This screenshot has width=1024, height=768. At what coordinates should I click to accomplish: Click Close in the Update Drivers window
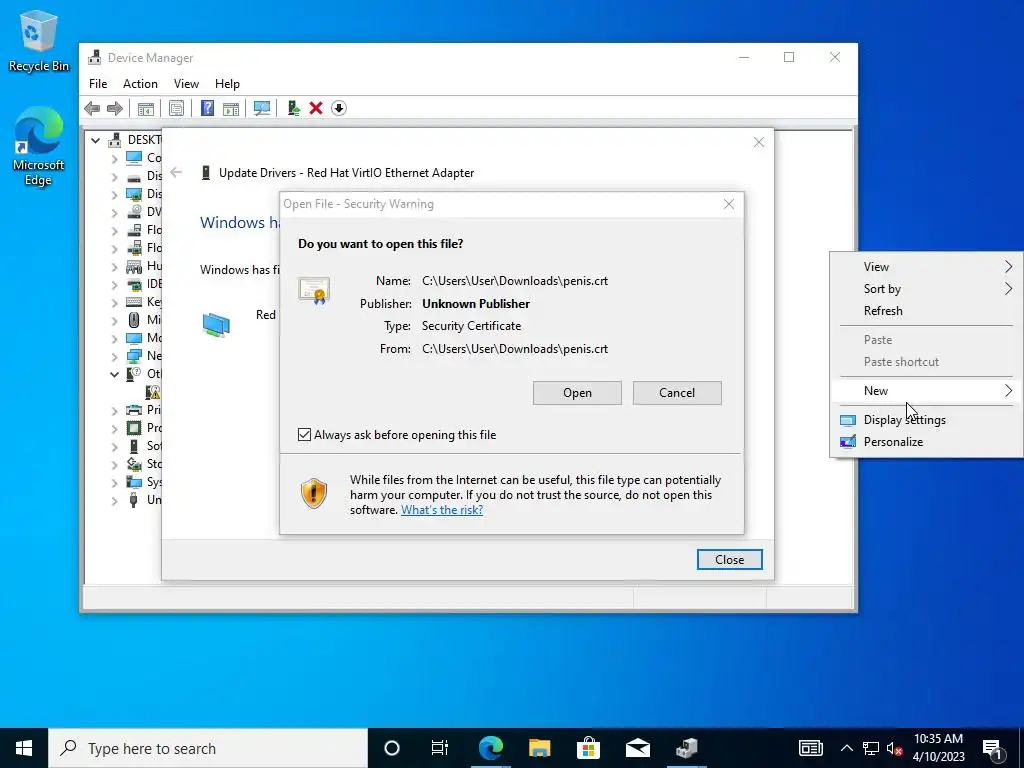tap(729, 560)
